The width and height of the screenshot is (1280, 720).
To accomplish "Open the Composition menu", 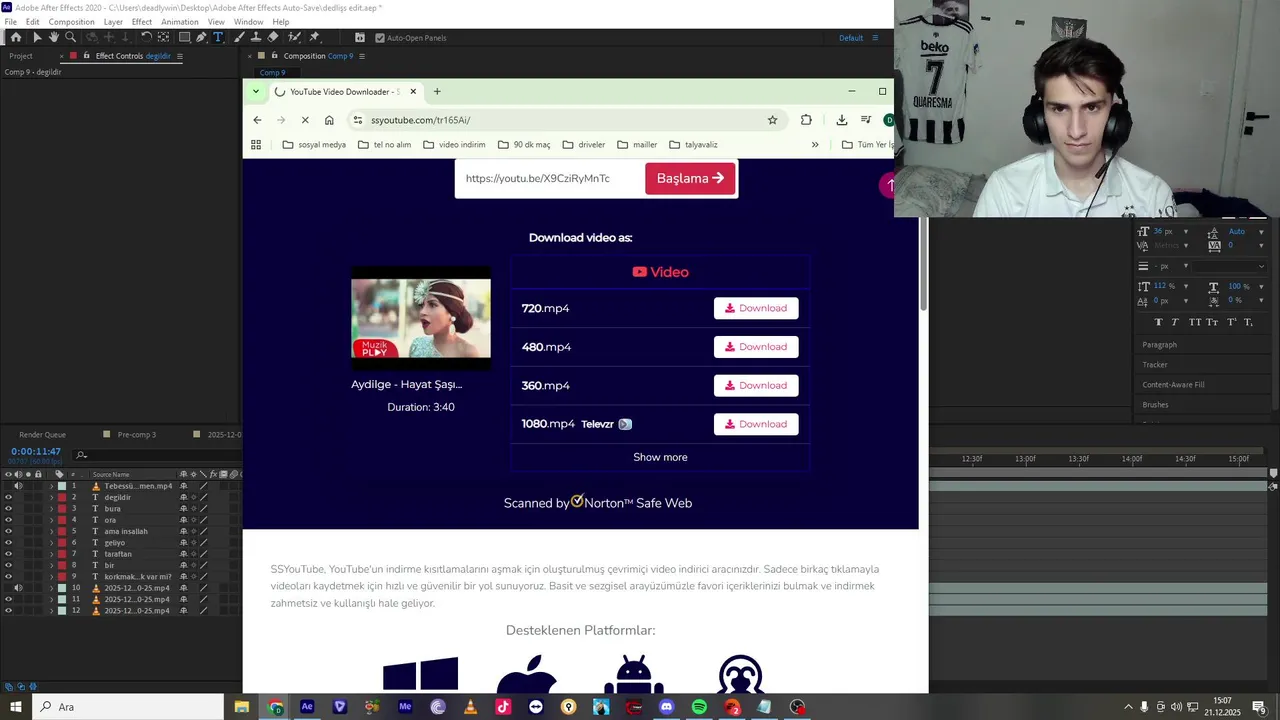I will coord(71,22).
